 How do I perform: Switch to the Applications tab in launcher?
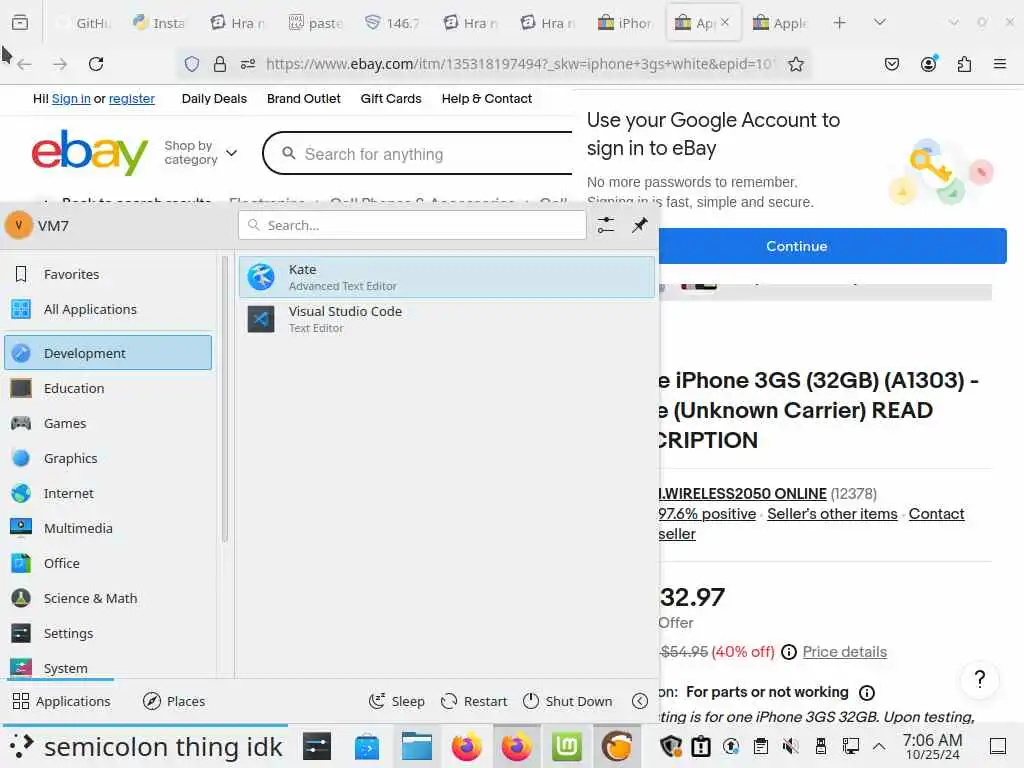point(61,701)
